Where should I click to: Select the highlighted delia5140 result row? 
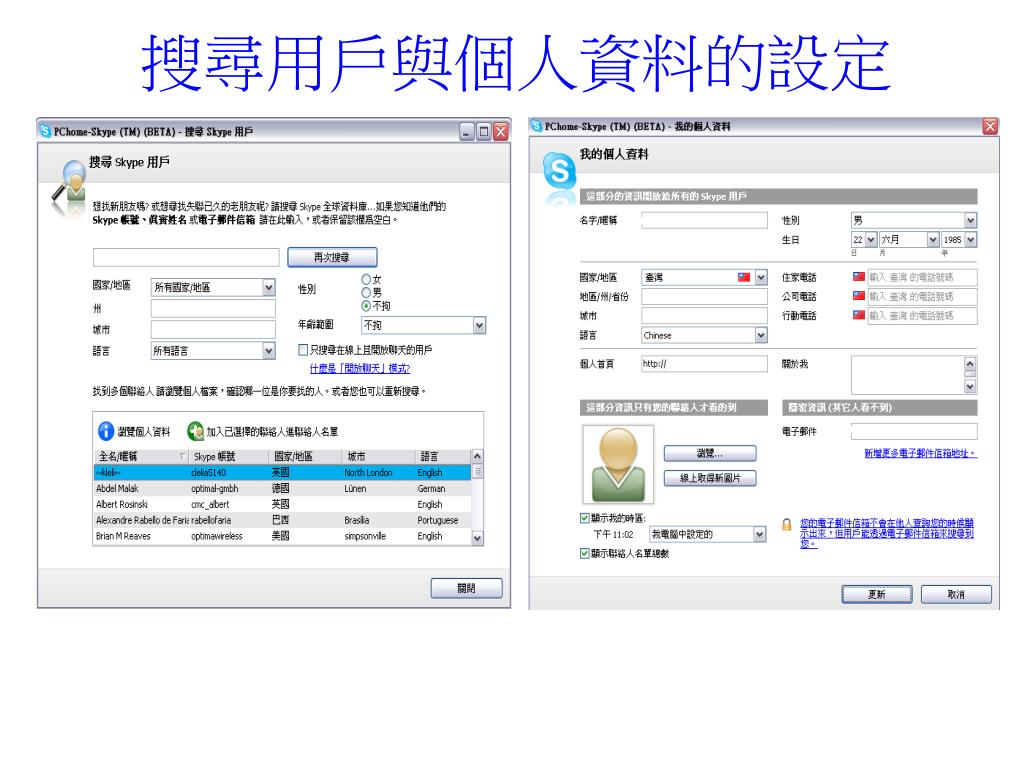pyautogui.click(x=283, y=472)
